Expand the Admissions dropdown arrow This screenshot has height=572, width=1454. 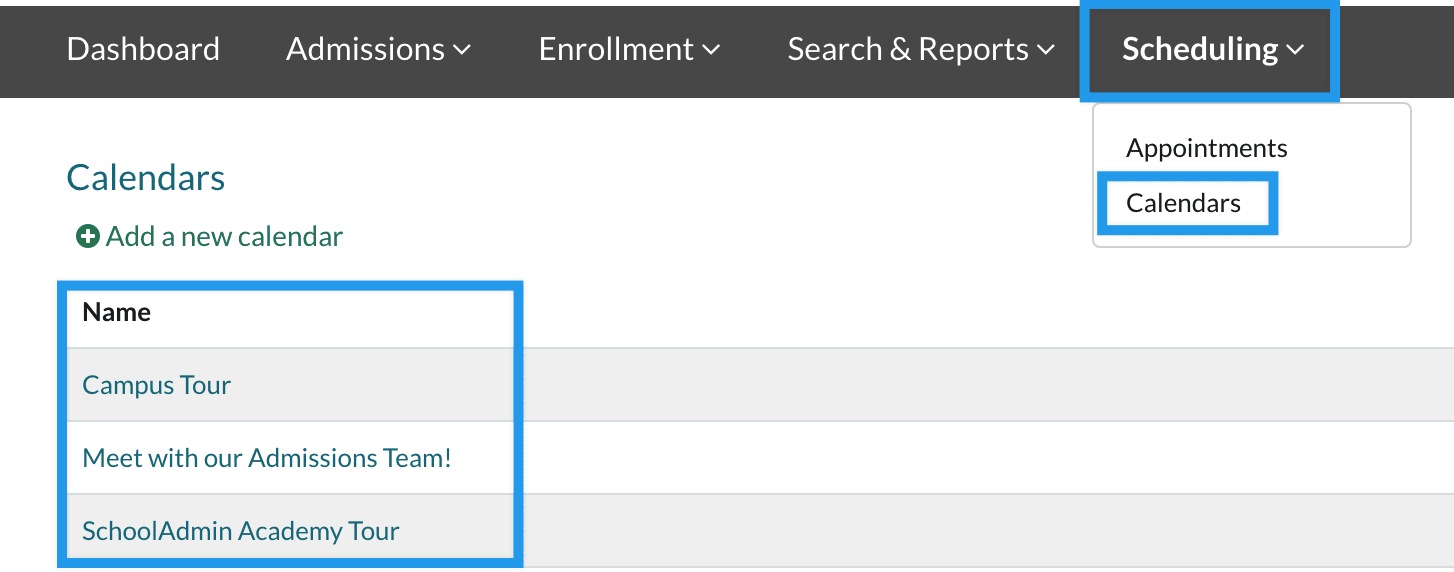click(x=462, y=50)
